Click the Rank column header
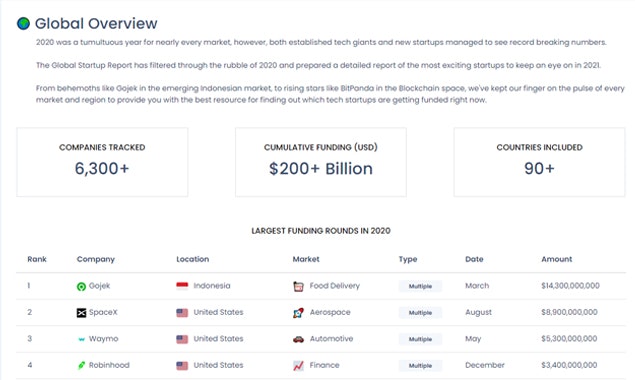 click(37, 259)
